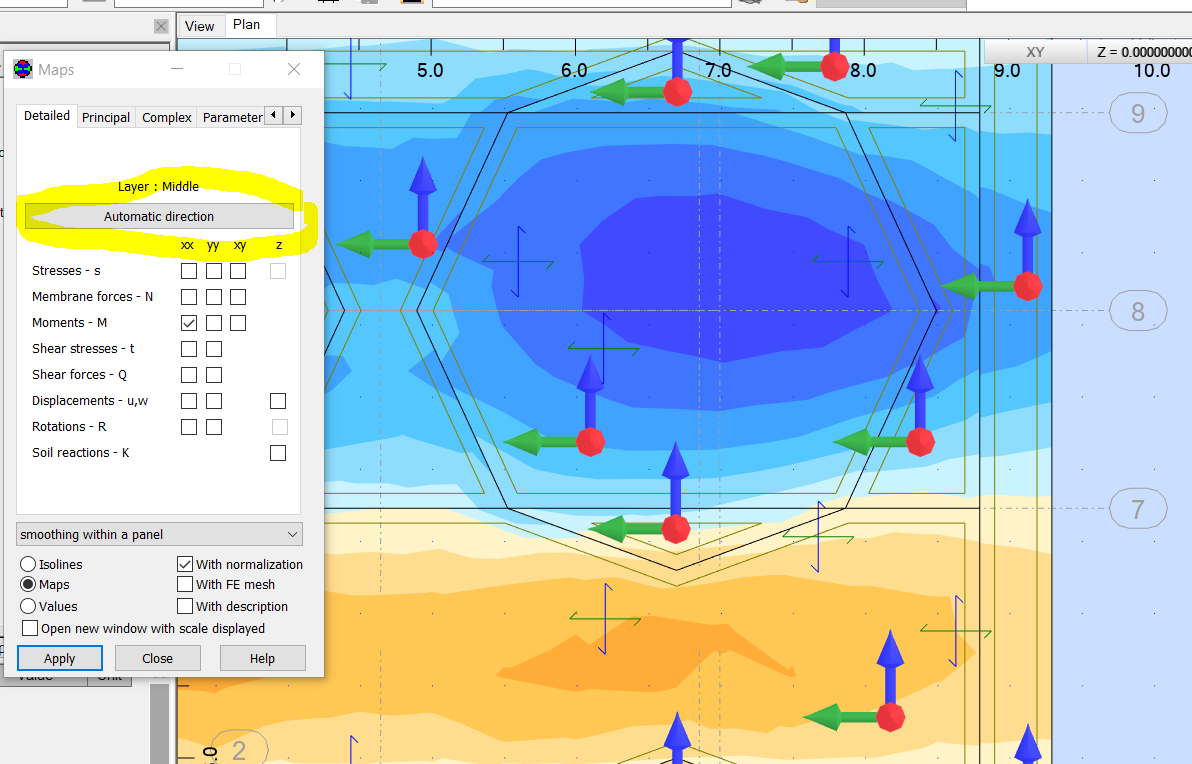This screenshot has width=1192, height=764.
Task: Switch to the Complex tab
Action: pyautogui.click(x=165, y=117)
